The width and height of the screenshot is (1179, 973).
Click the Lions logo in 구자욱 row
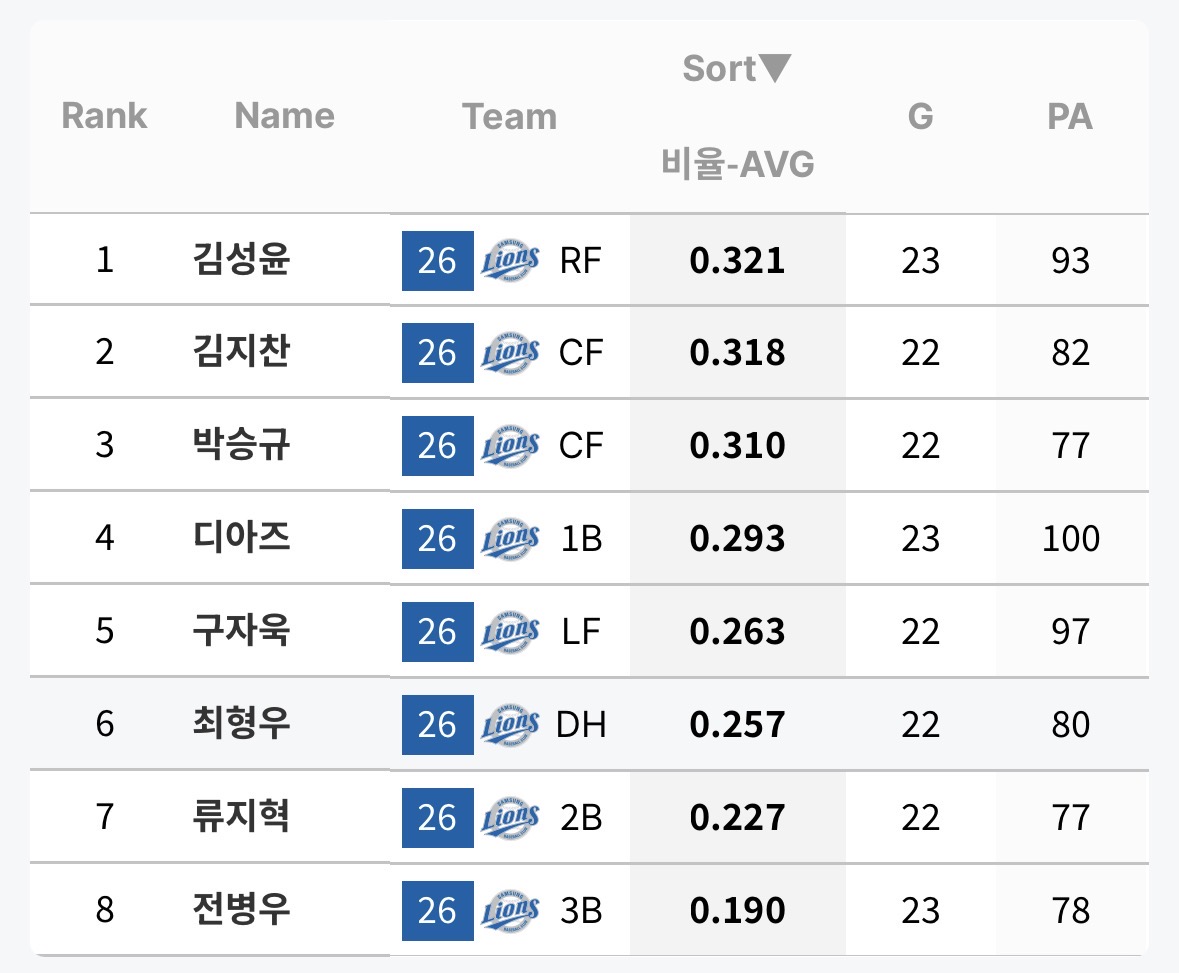(511, 632)
